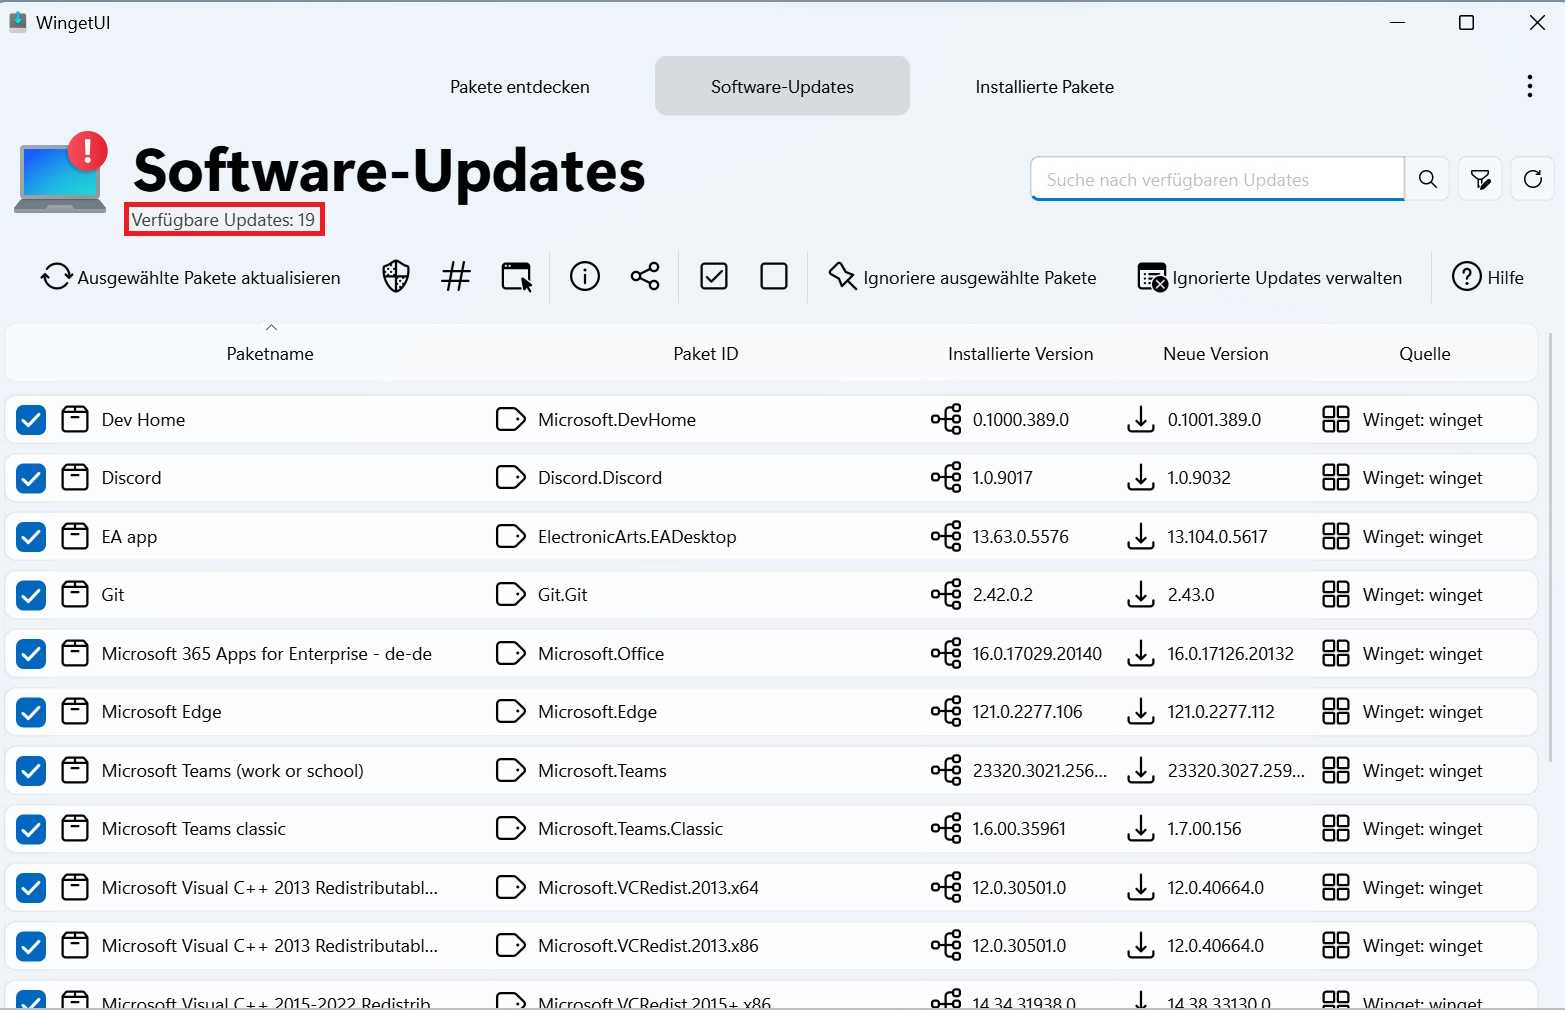The width and height of the screenshot is (1565, 1010).
Task: Open the Installierte Pakete tab
Action: point(1044,86)
